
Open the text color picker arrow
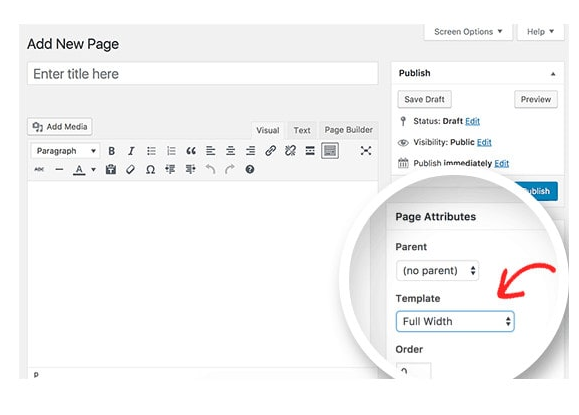coord(93,170)
